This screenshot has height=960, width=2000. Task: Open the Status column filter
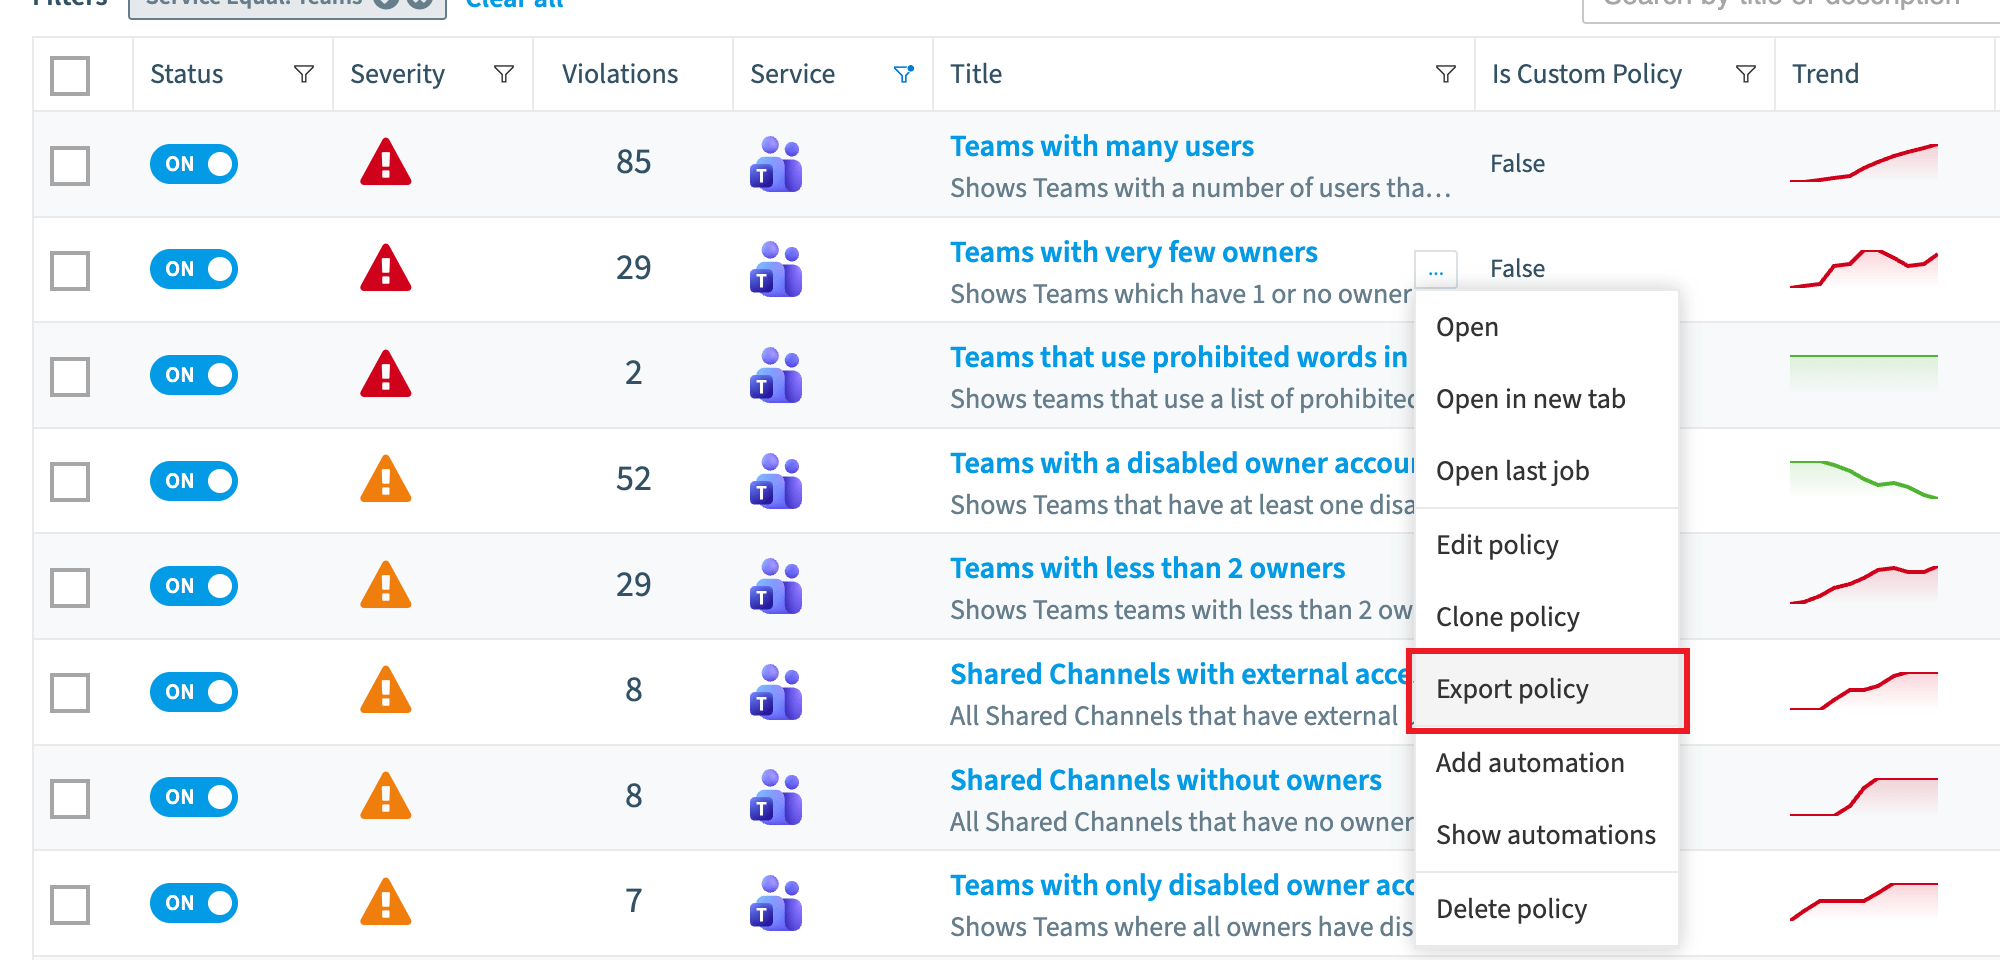(304, 74)
